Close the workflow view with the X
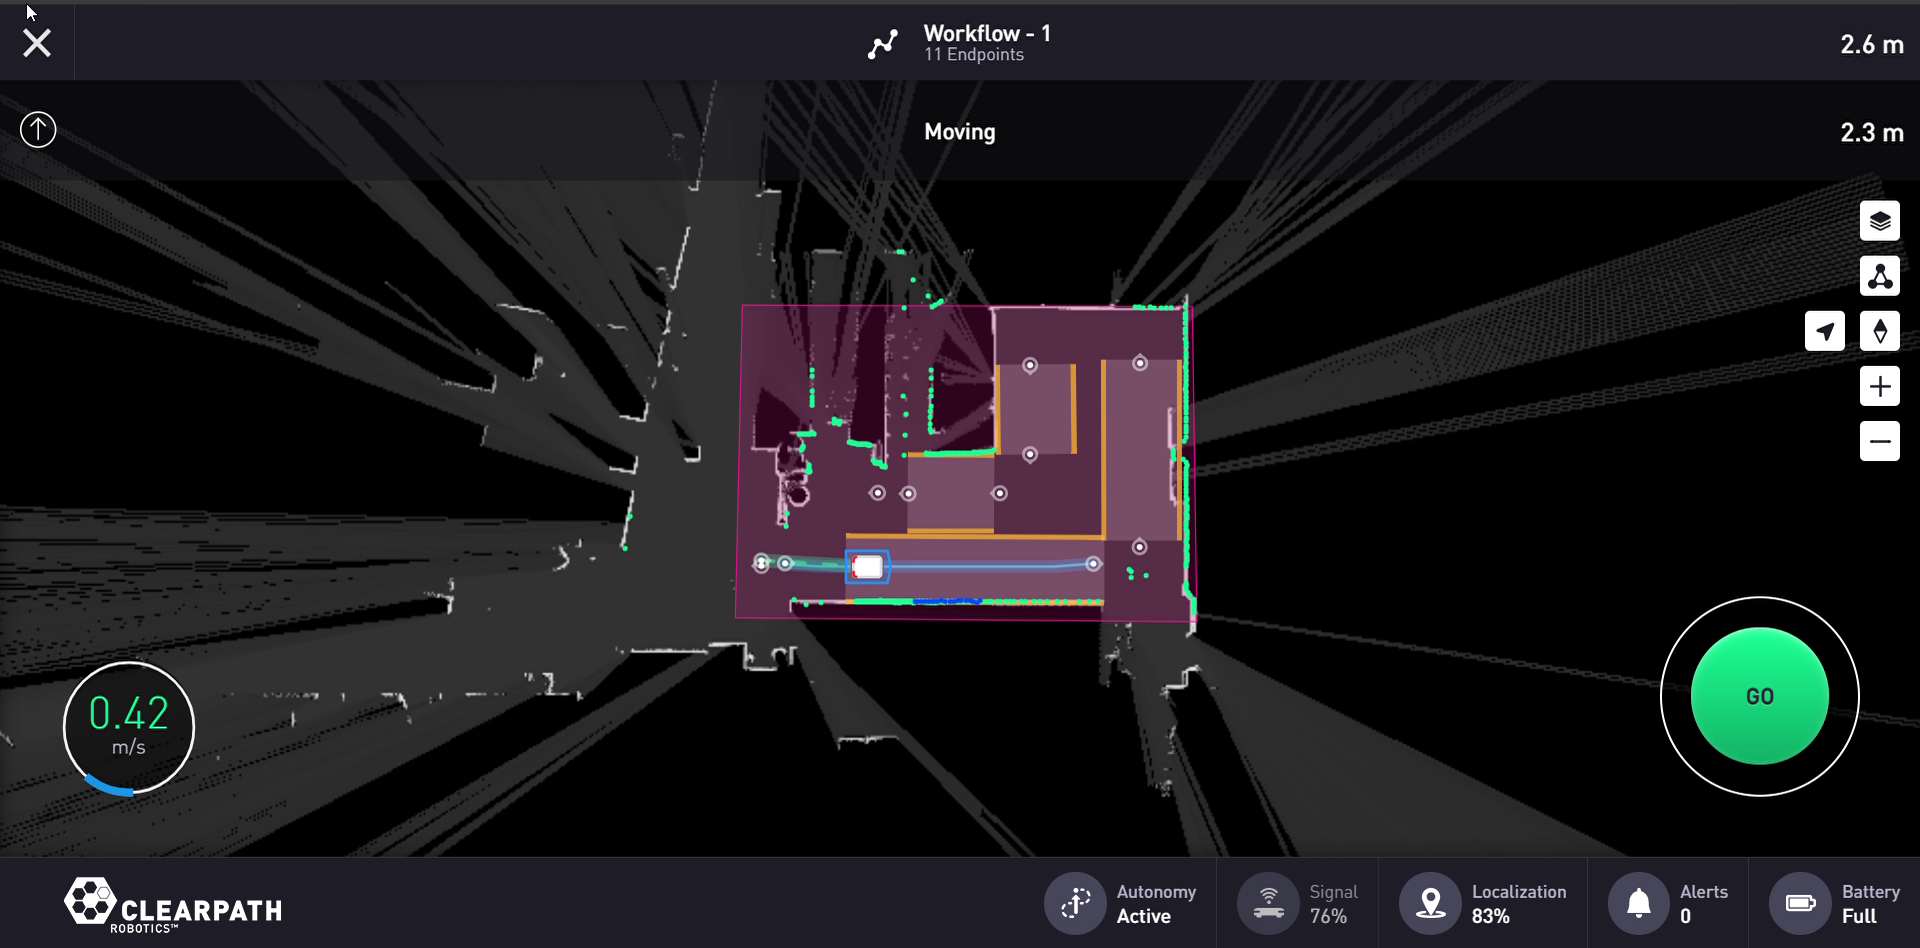1920x948 pixels. (37, 43)
